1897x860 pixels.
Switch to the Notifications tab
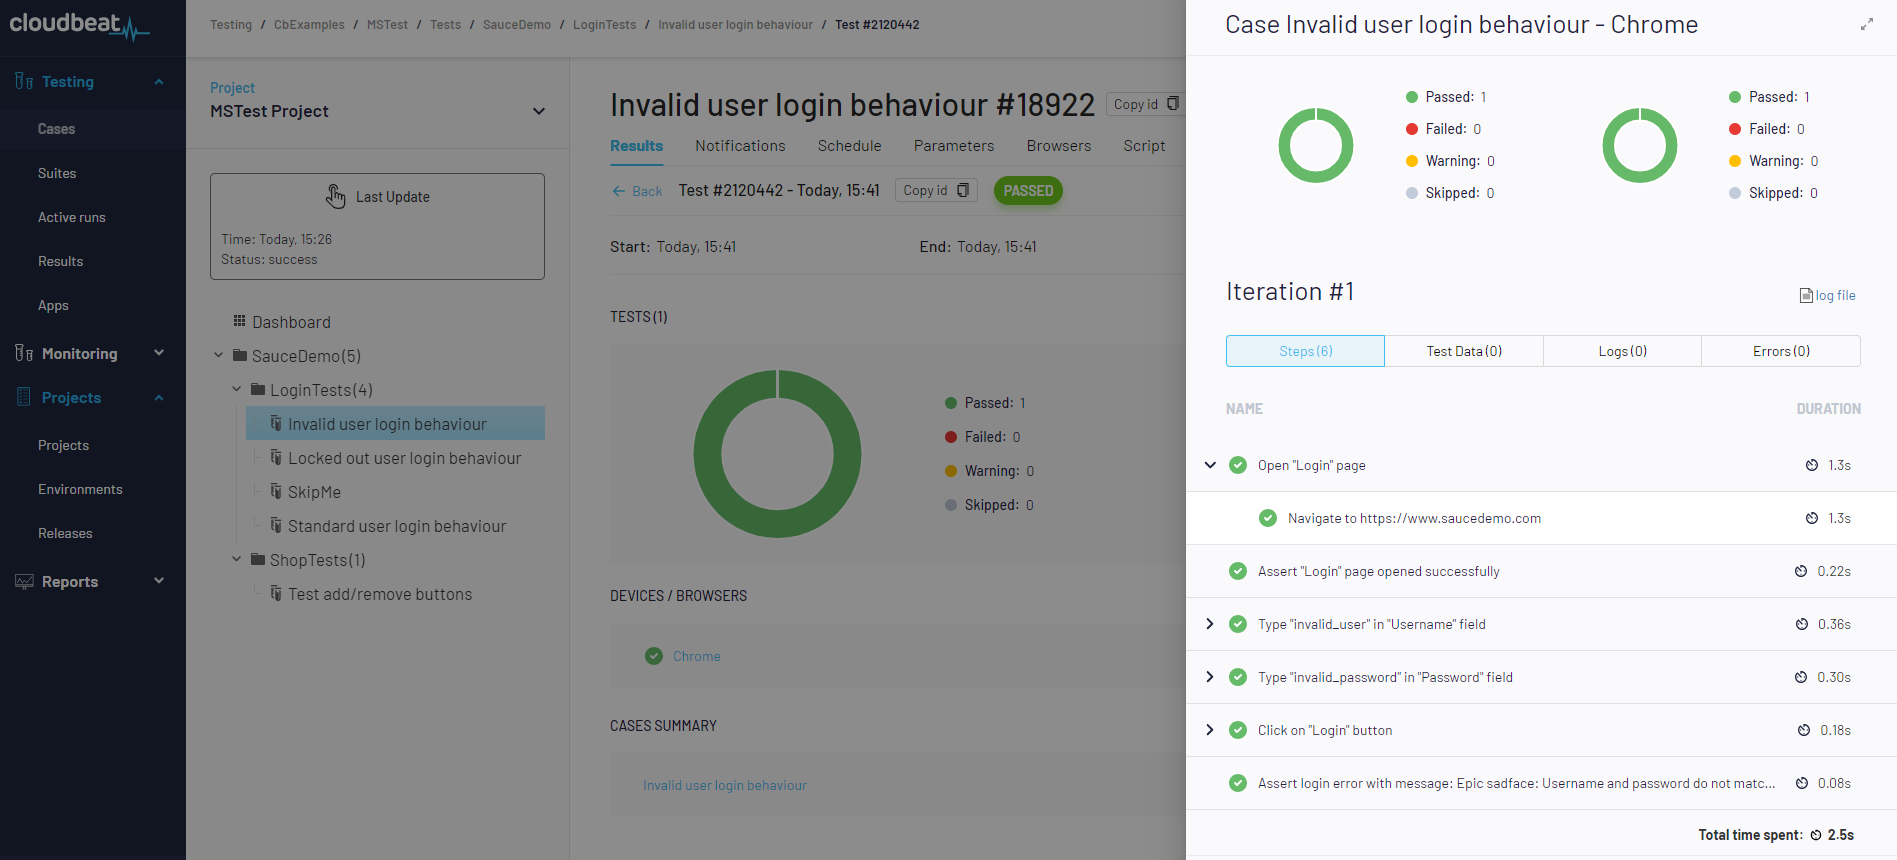pos(740,146)
